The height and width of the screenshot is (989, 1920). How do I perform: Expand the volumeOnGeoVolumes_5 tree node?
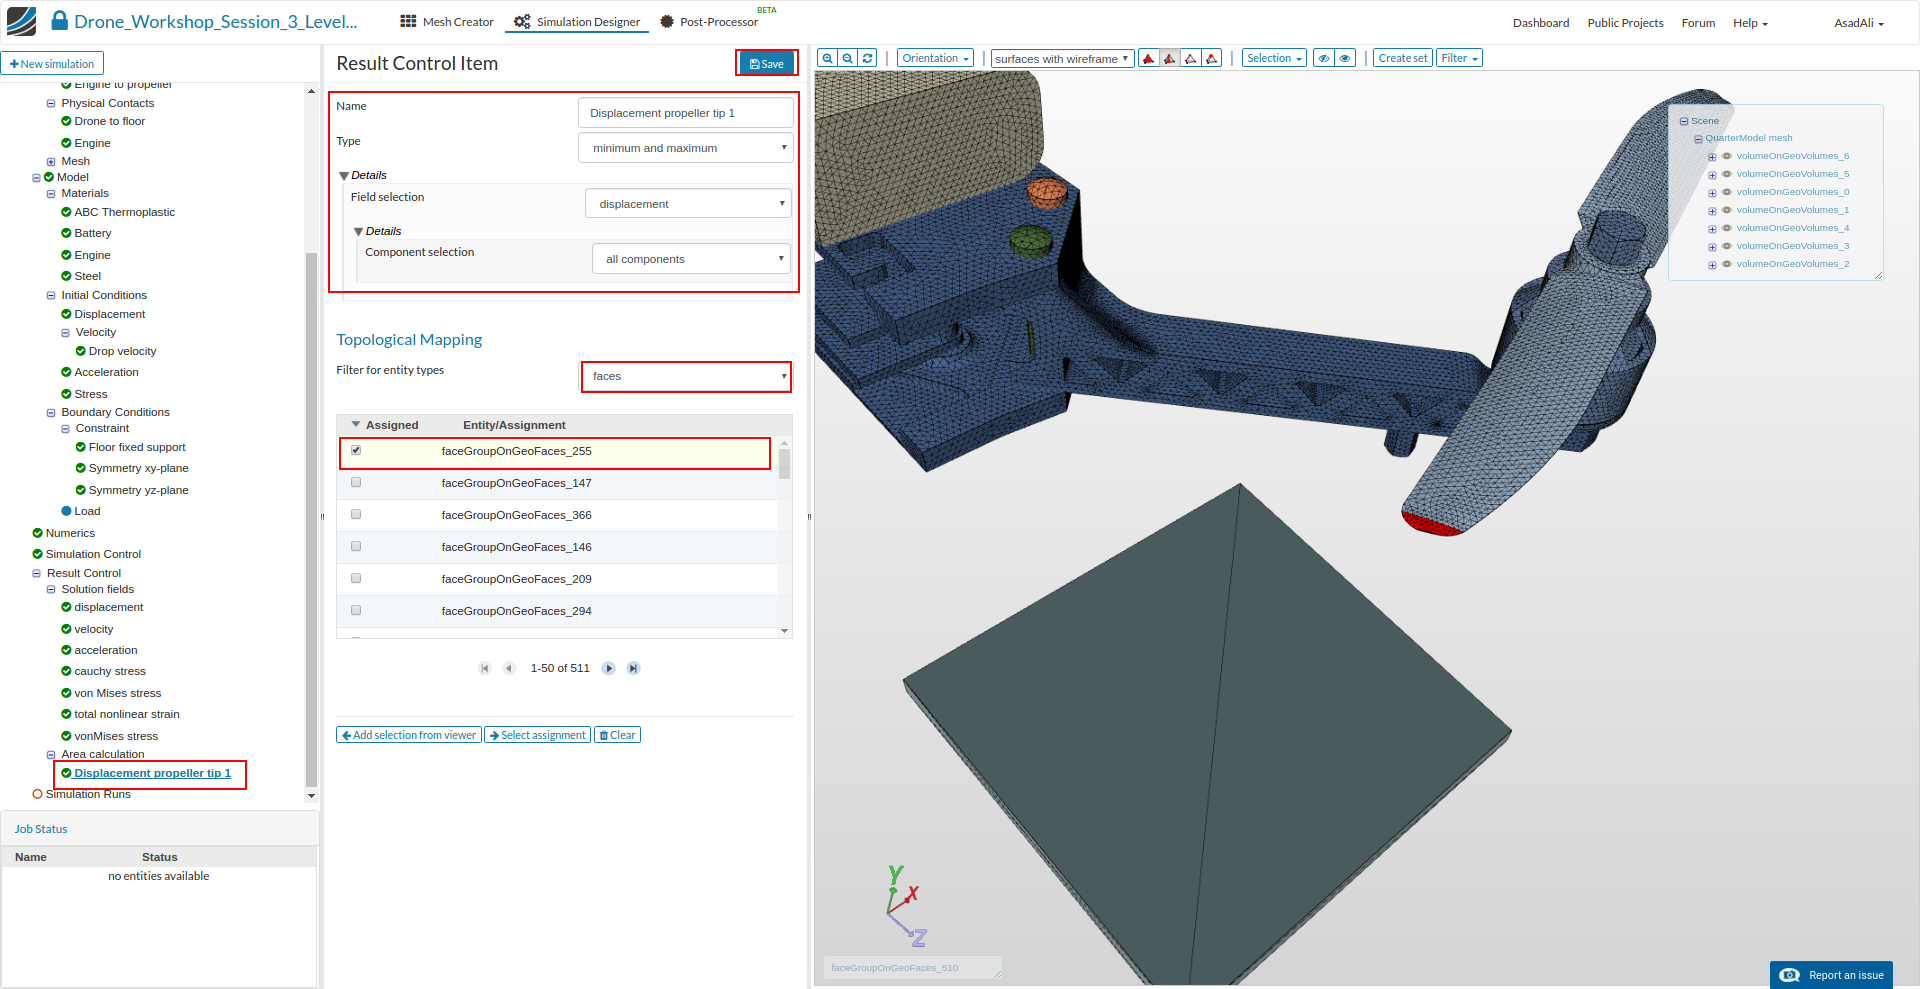1712,175
